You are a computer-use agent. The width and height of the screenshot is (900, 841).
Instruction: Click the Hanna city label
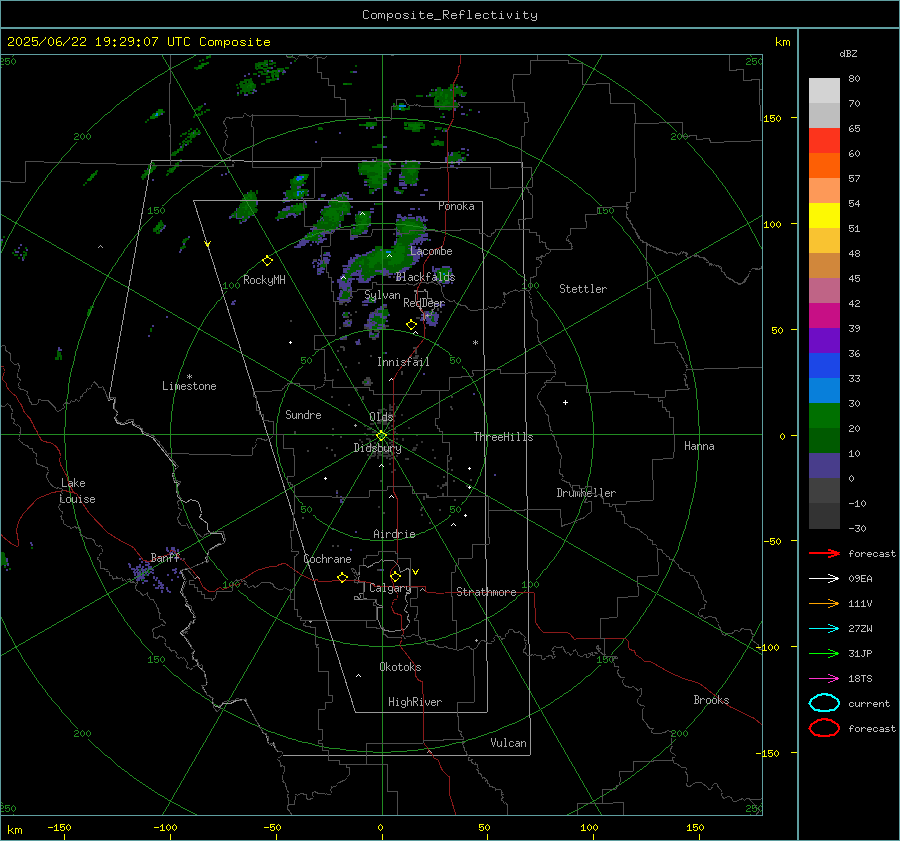pyautogui.click(x=699, y=446)
